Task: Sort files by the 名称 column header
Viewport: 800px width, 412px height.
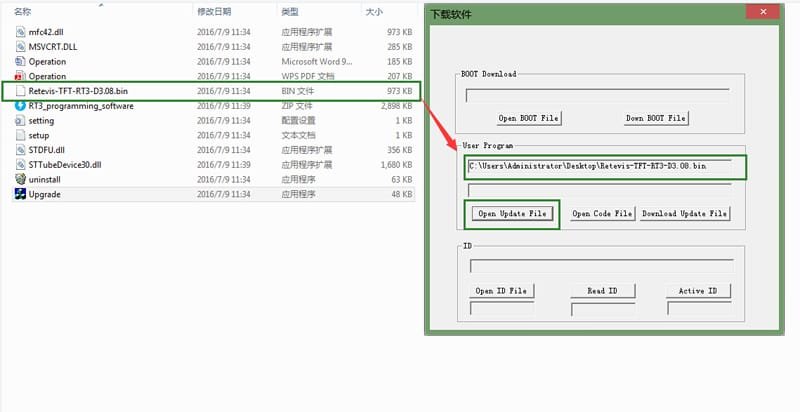Action: click(x=22, y=11)
